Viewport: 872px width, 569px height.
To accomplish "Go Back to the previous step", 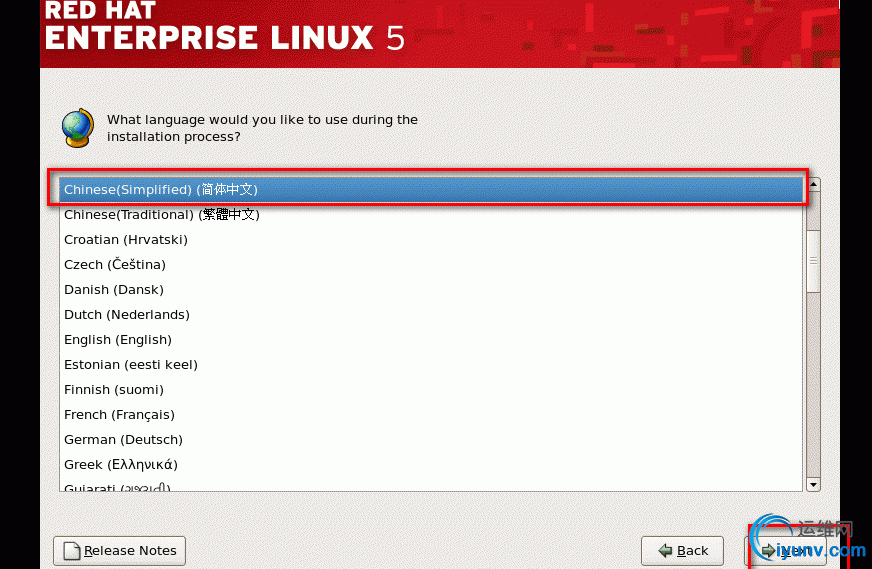I will (x=682, y=551).
